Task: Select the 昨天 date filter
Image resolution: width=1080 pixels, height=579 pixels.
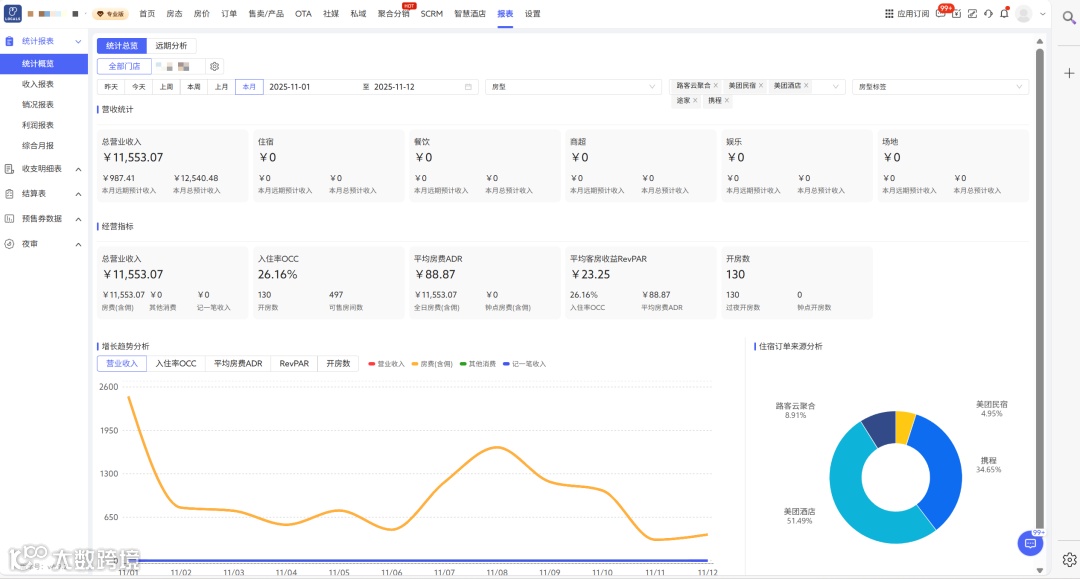Action: click(111, 87)
